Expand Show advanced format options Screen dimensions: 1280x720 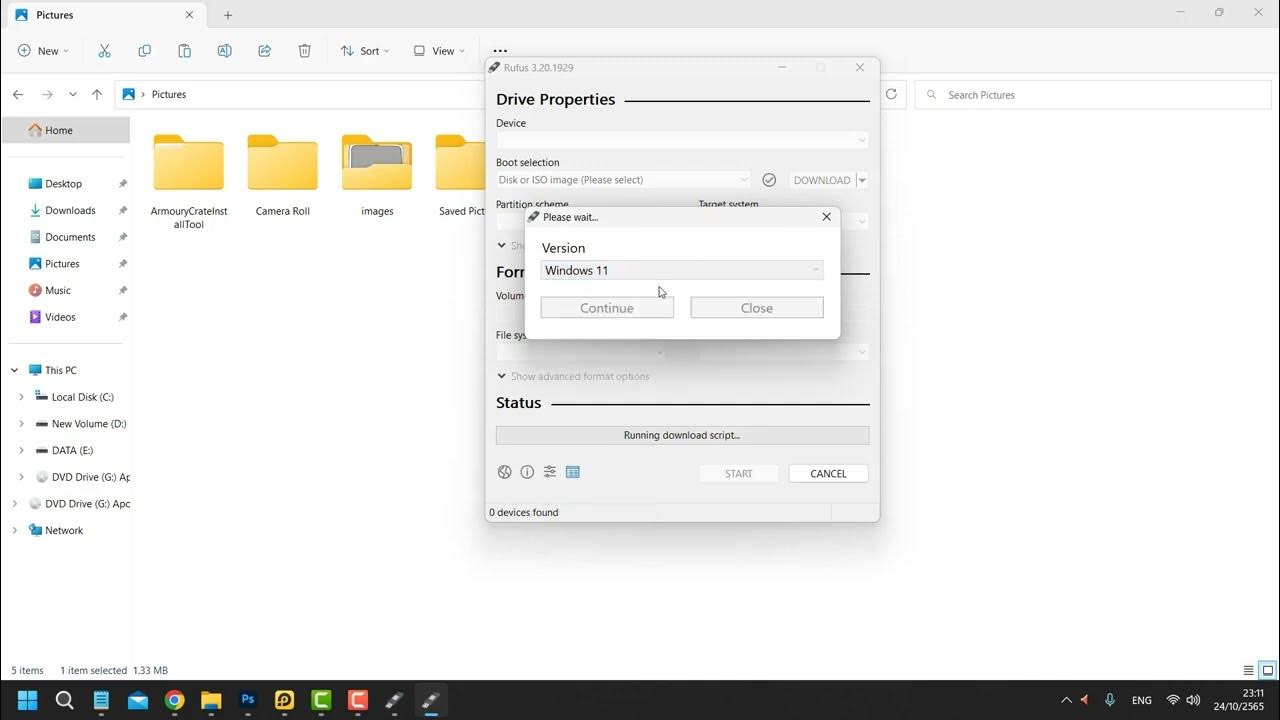(x=573, y=376)
